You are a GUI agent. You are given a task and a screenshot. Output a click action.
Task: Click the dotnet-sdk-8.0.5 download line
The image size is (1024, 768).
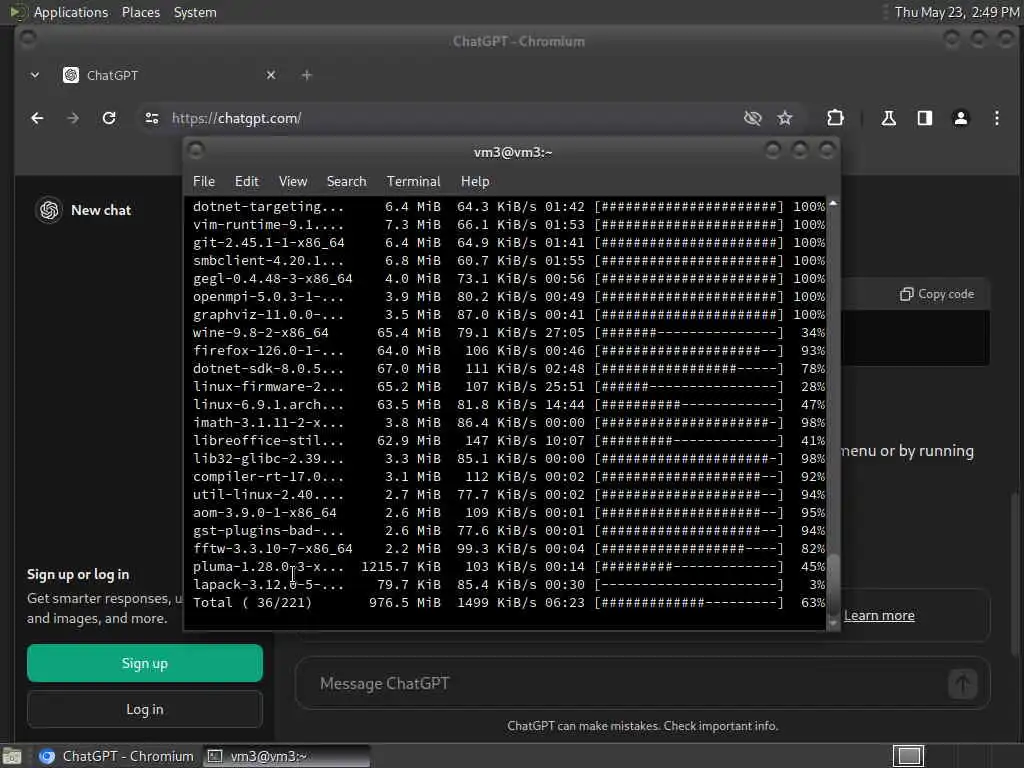(x=509, y=369)
